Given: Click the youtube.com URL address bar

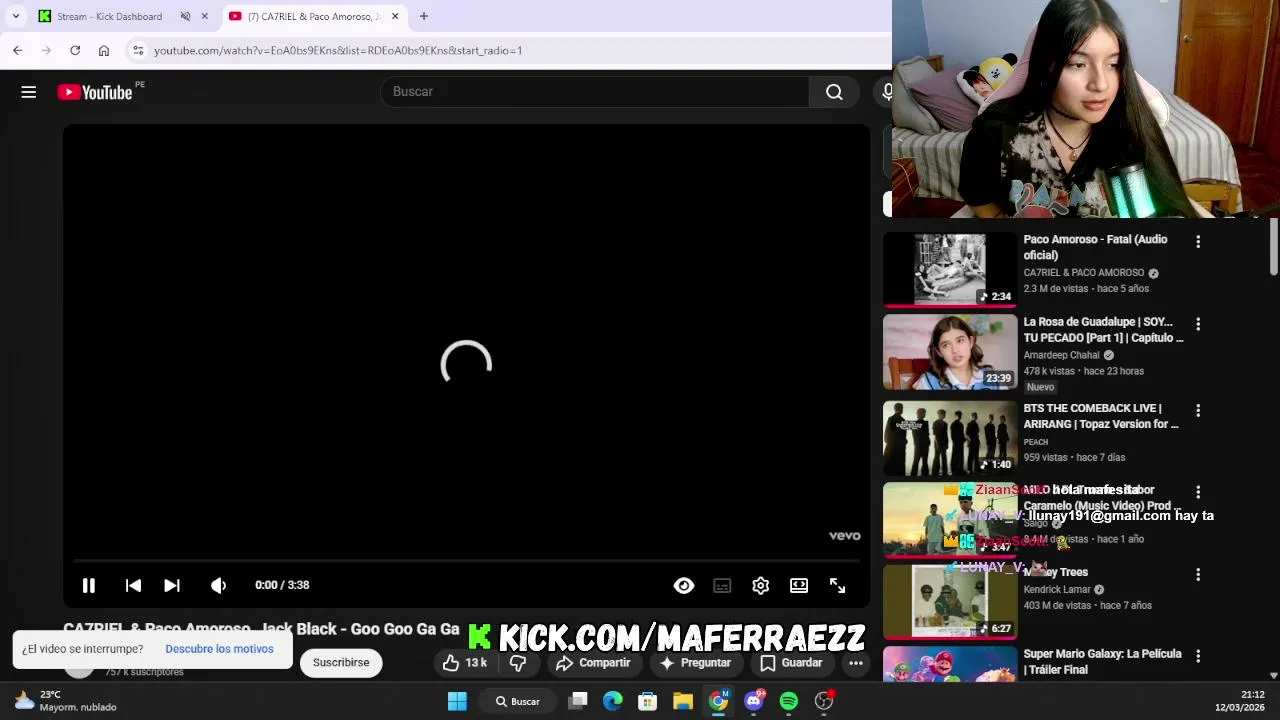Looking at the screenshot, I should pos(338,50).
